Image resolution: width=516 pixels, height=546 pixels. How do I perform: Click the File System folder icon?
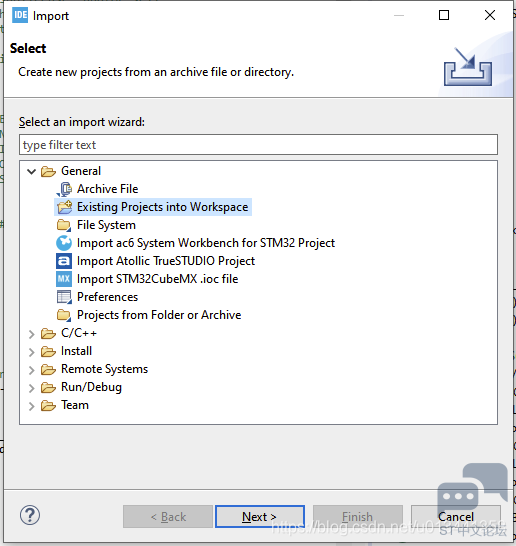(64, 225)
